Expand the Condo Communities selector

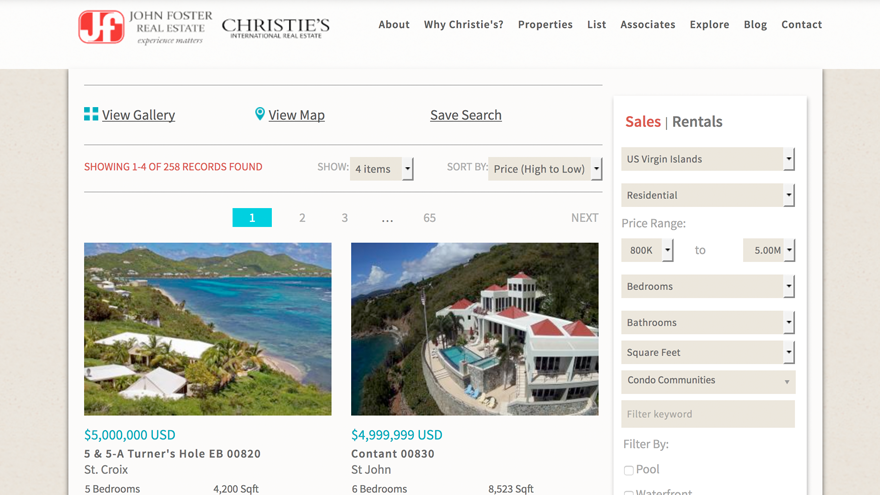(x=708, y=382)
